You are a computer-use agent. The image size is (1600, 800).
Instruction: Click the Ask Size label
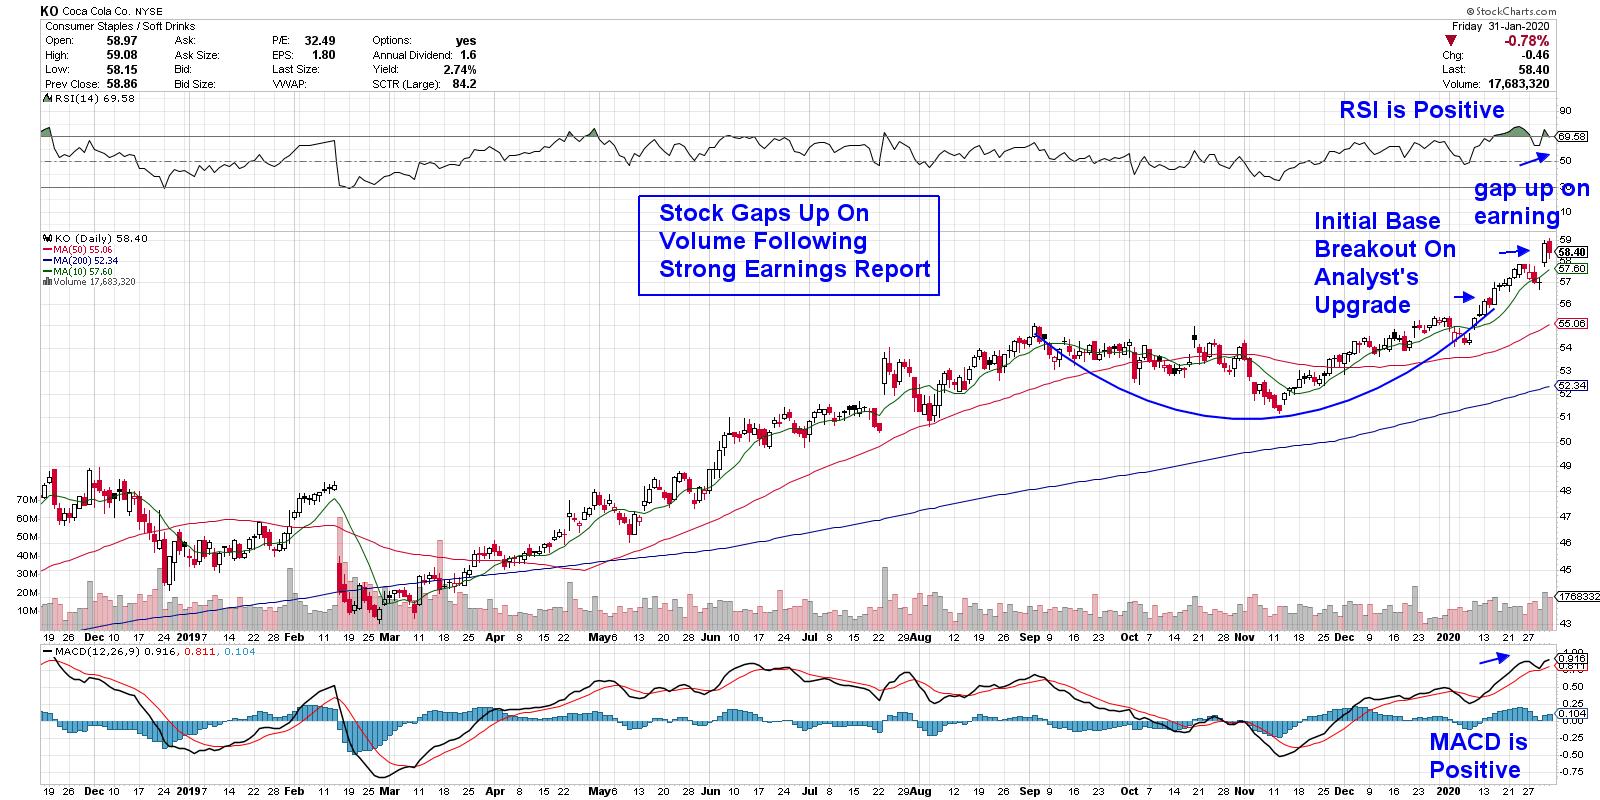(x=196, y=55)
